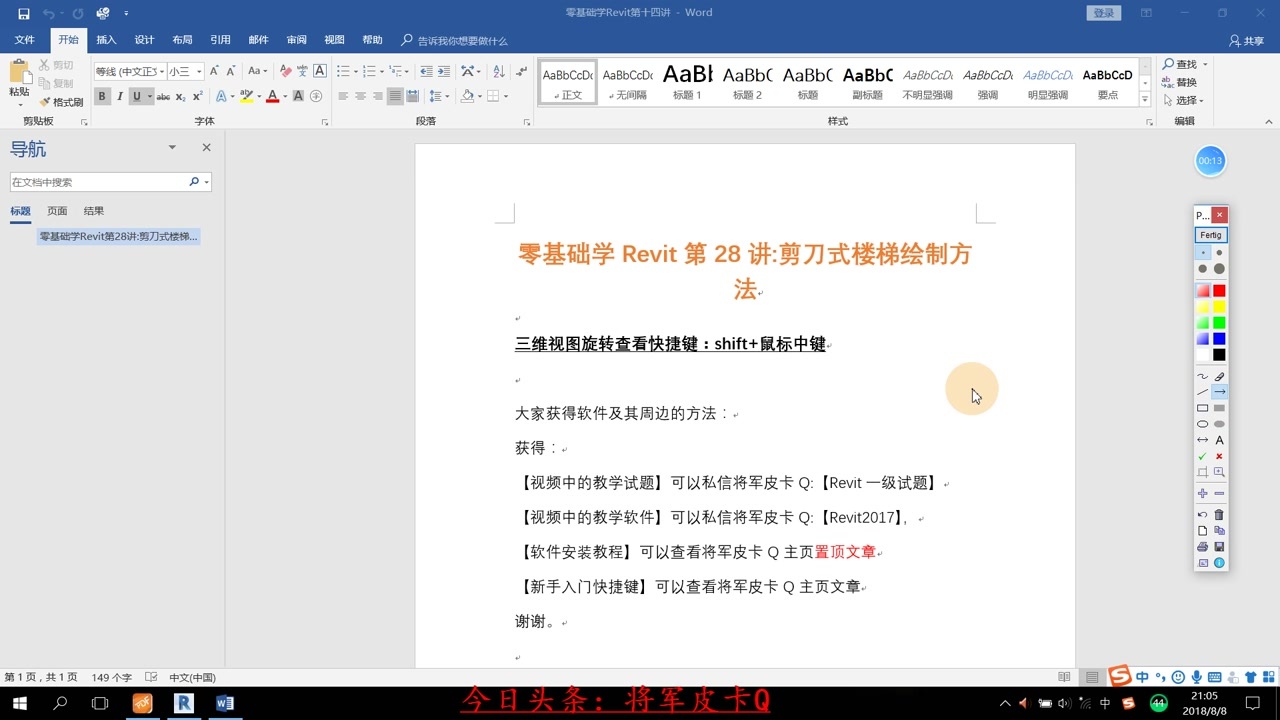Switch to the 插入 (Insert) tab
Screen dimensions: 1280x720
pyautogui.click(x=106, y=40)
